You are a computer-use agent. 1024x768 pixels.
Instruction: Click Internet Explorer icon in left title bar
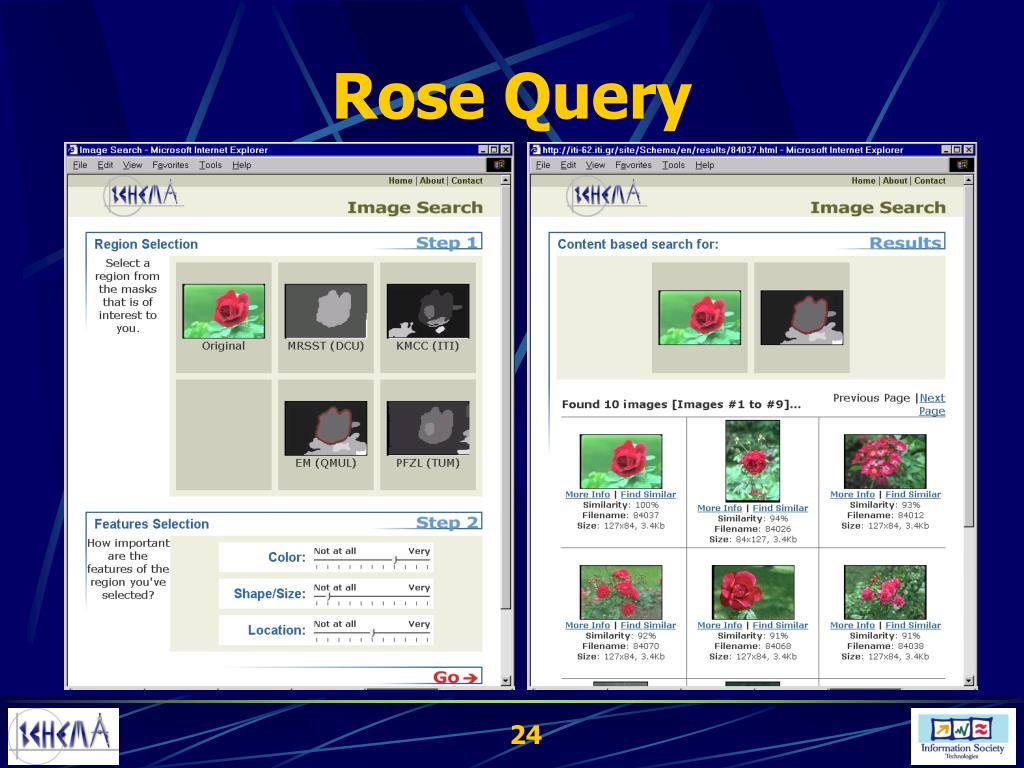point(72,150)
